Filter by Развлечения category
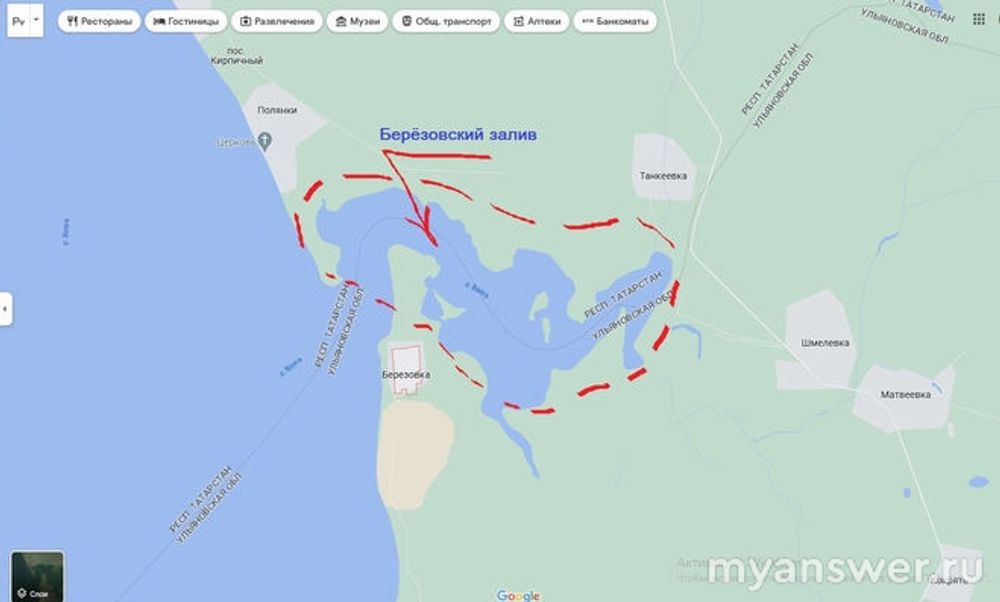The height and width of the screenshot is (602, 1000). tap(277, 21)
